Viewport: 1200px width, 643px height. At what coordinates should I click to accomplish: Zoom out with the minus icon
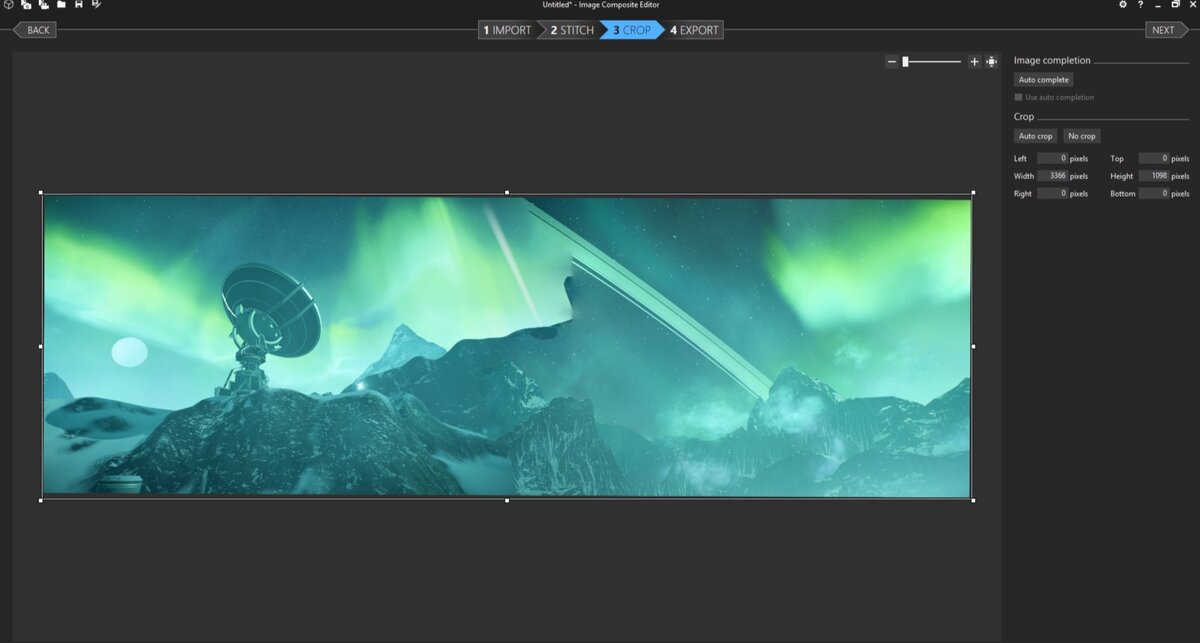[892, 62]
